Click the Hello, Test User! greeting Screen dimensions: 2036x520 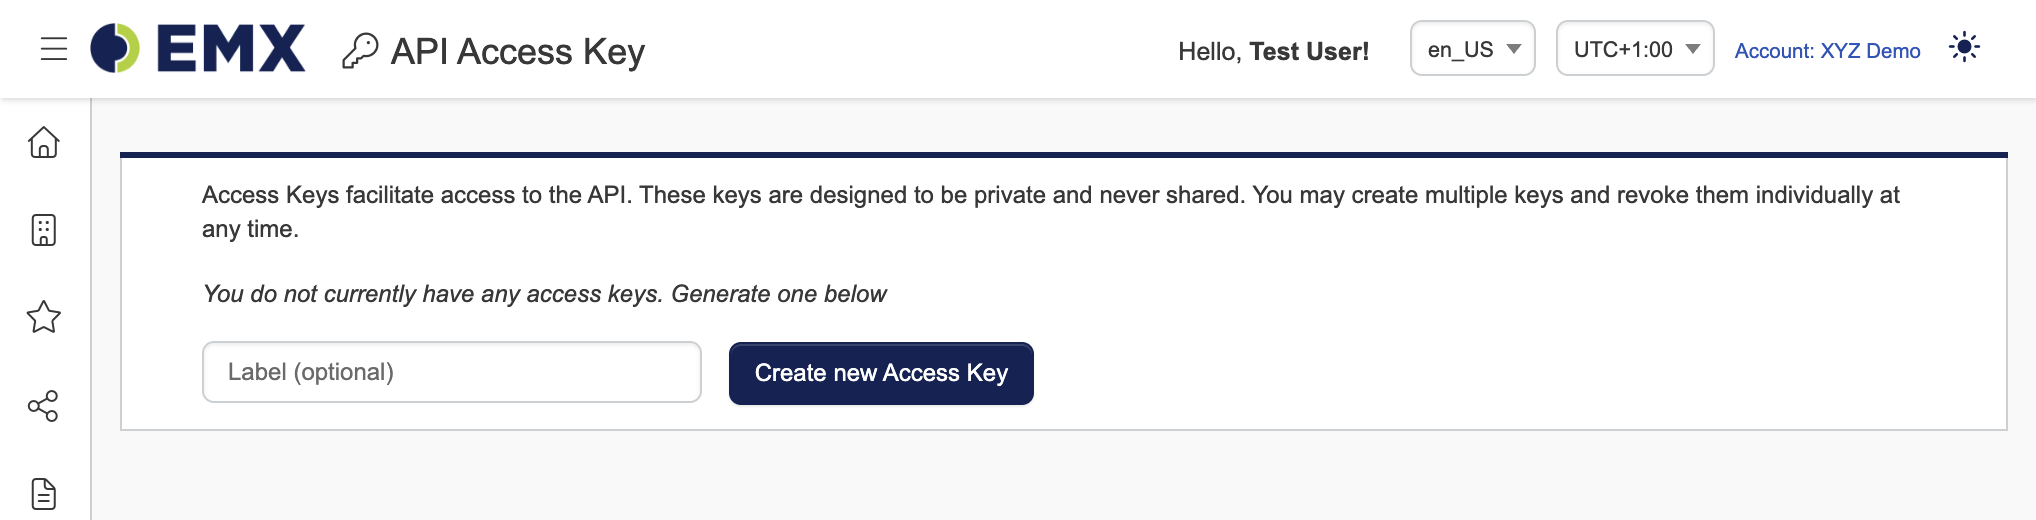pyautogui.click(x=1273, y=51)
